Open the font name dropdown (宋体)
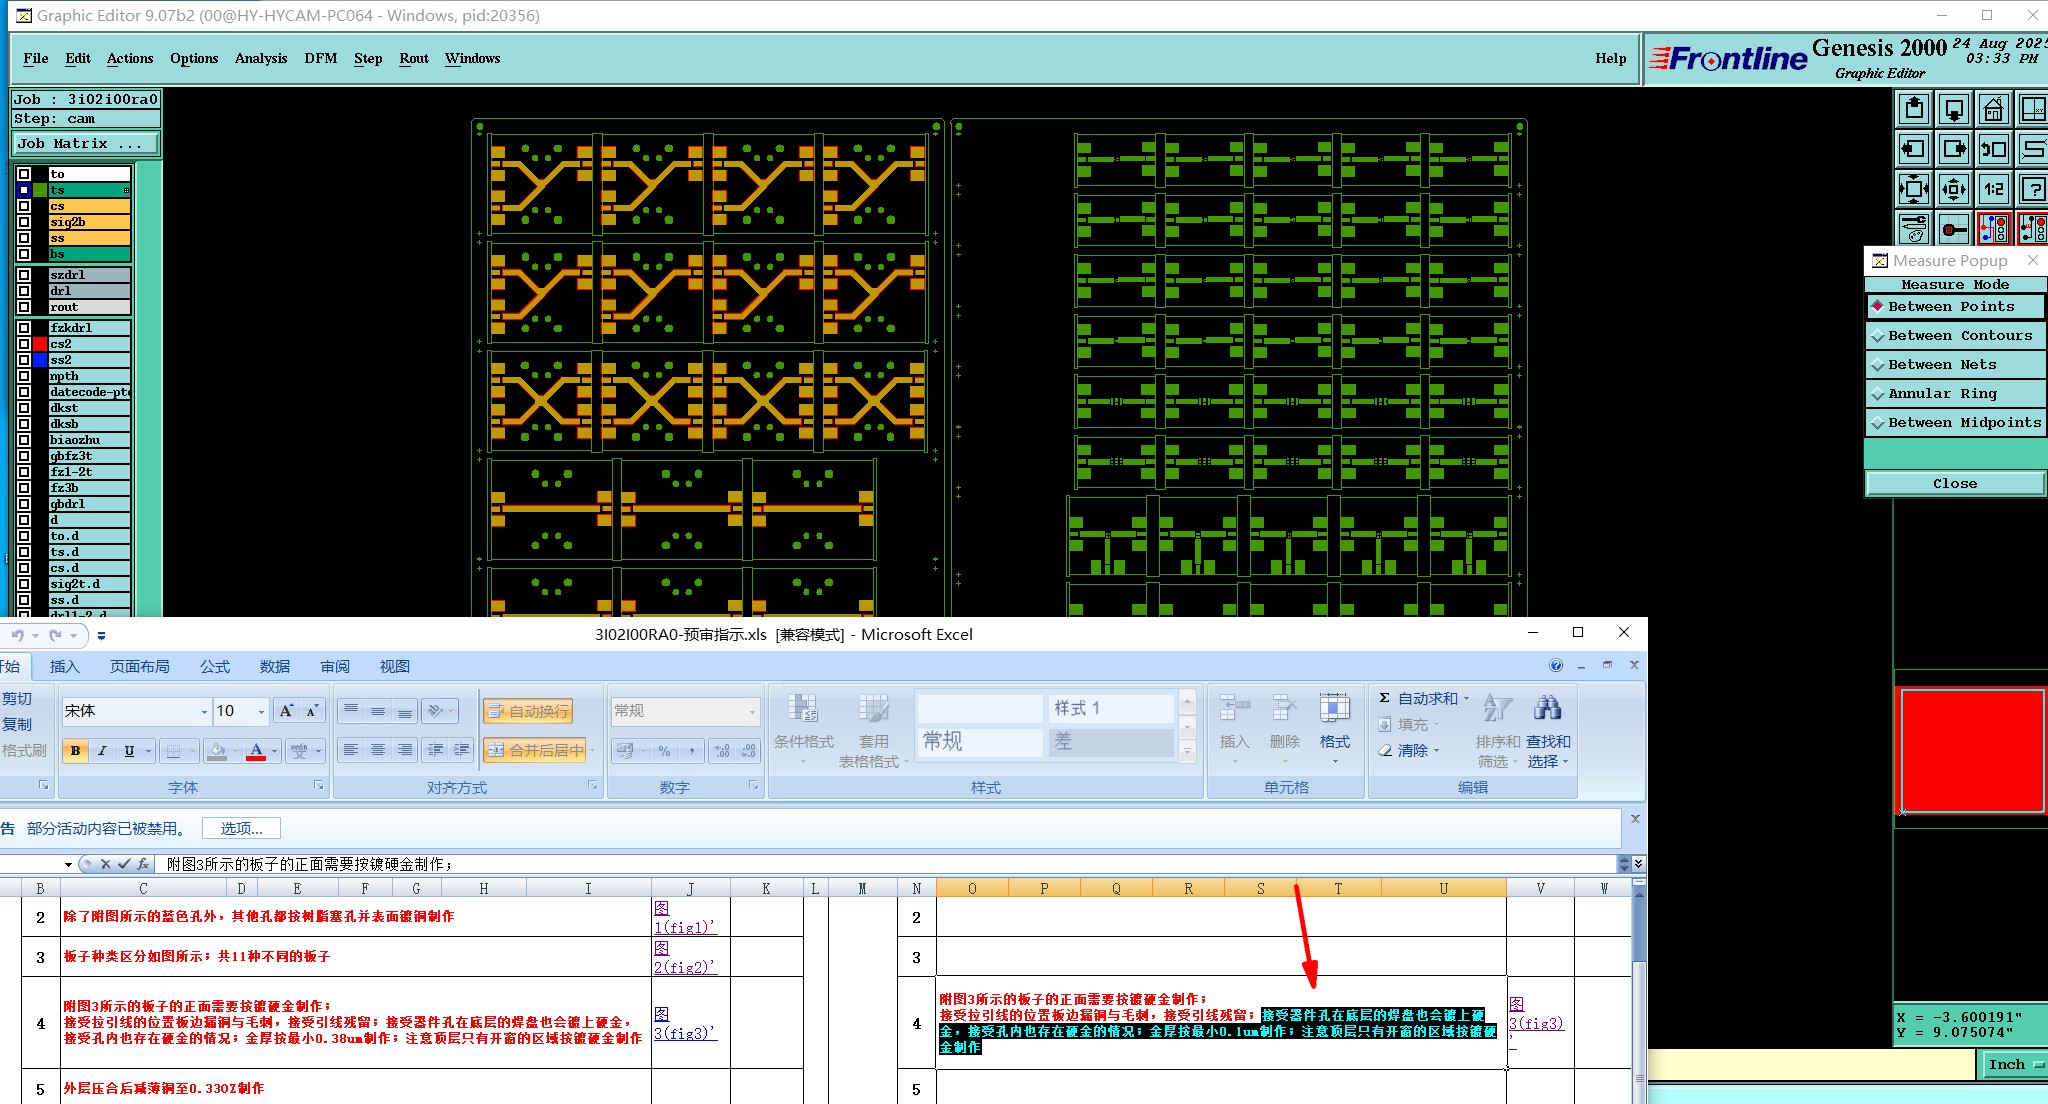Image resolution: width=2048 pixels, height=1104 pixels. pos(204,712)
